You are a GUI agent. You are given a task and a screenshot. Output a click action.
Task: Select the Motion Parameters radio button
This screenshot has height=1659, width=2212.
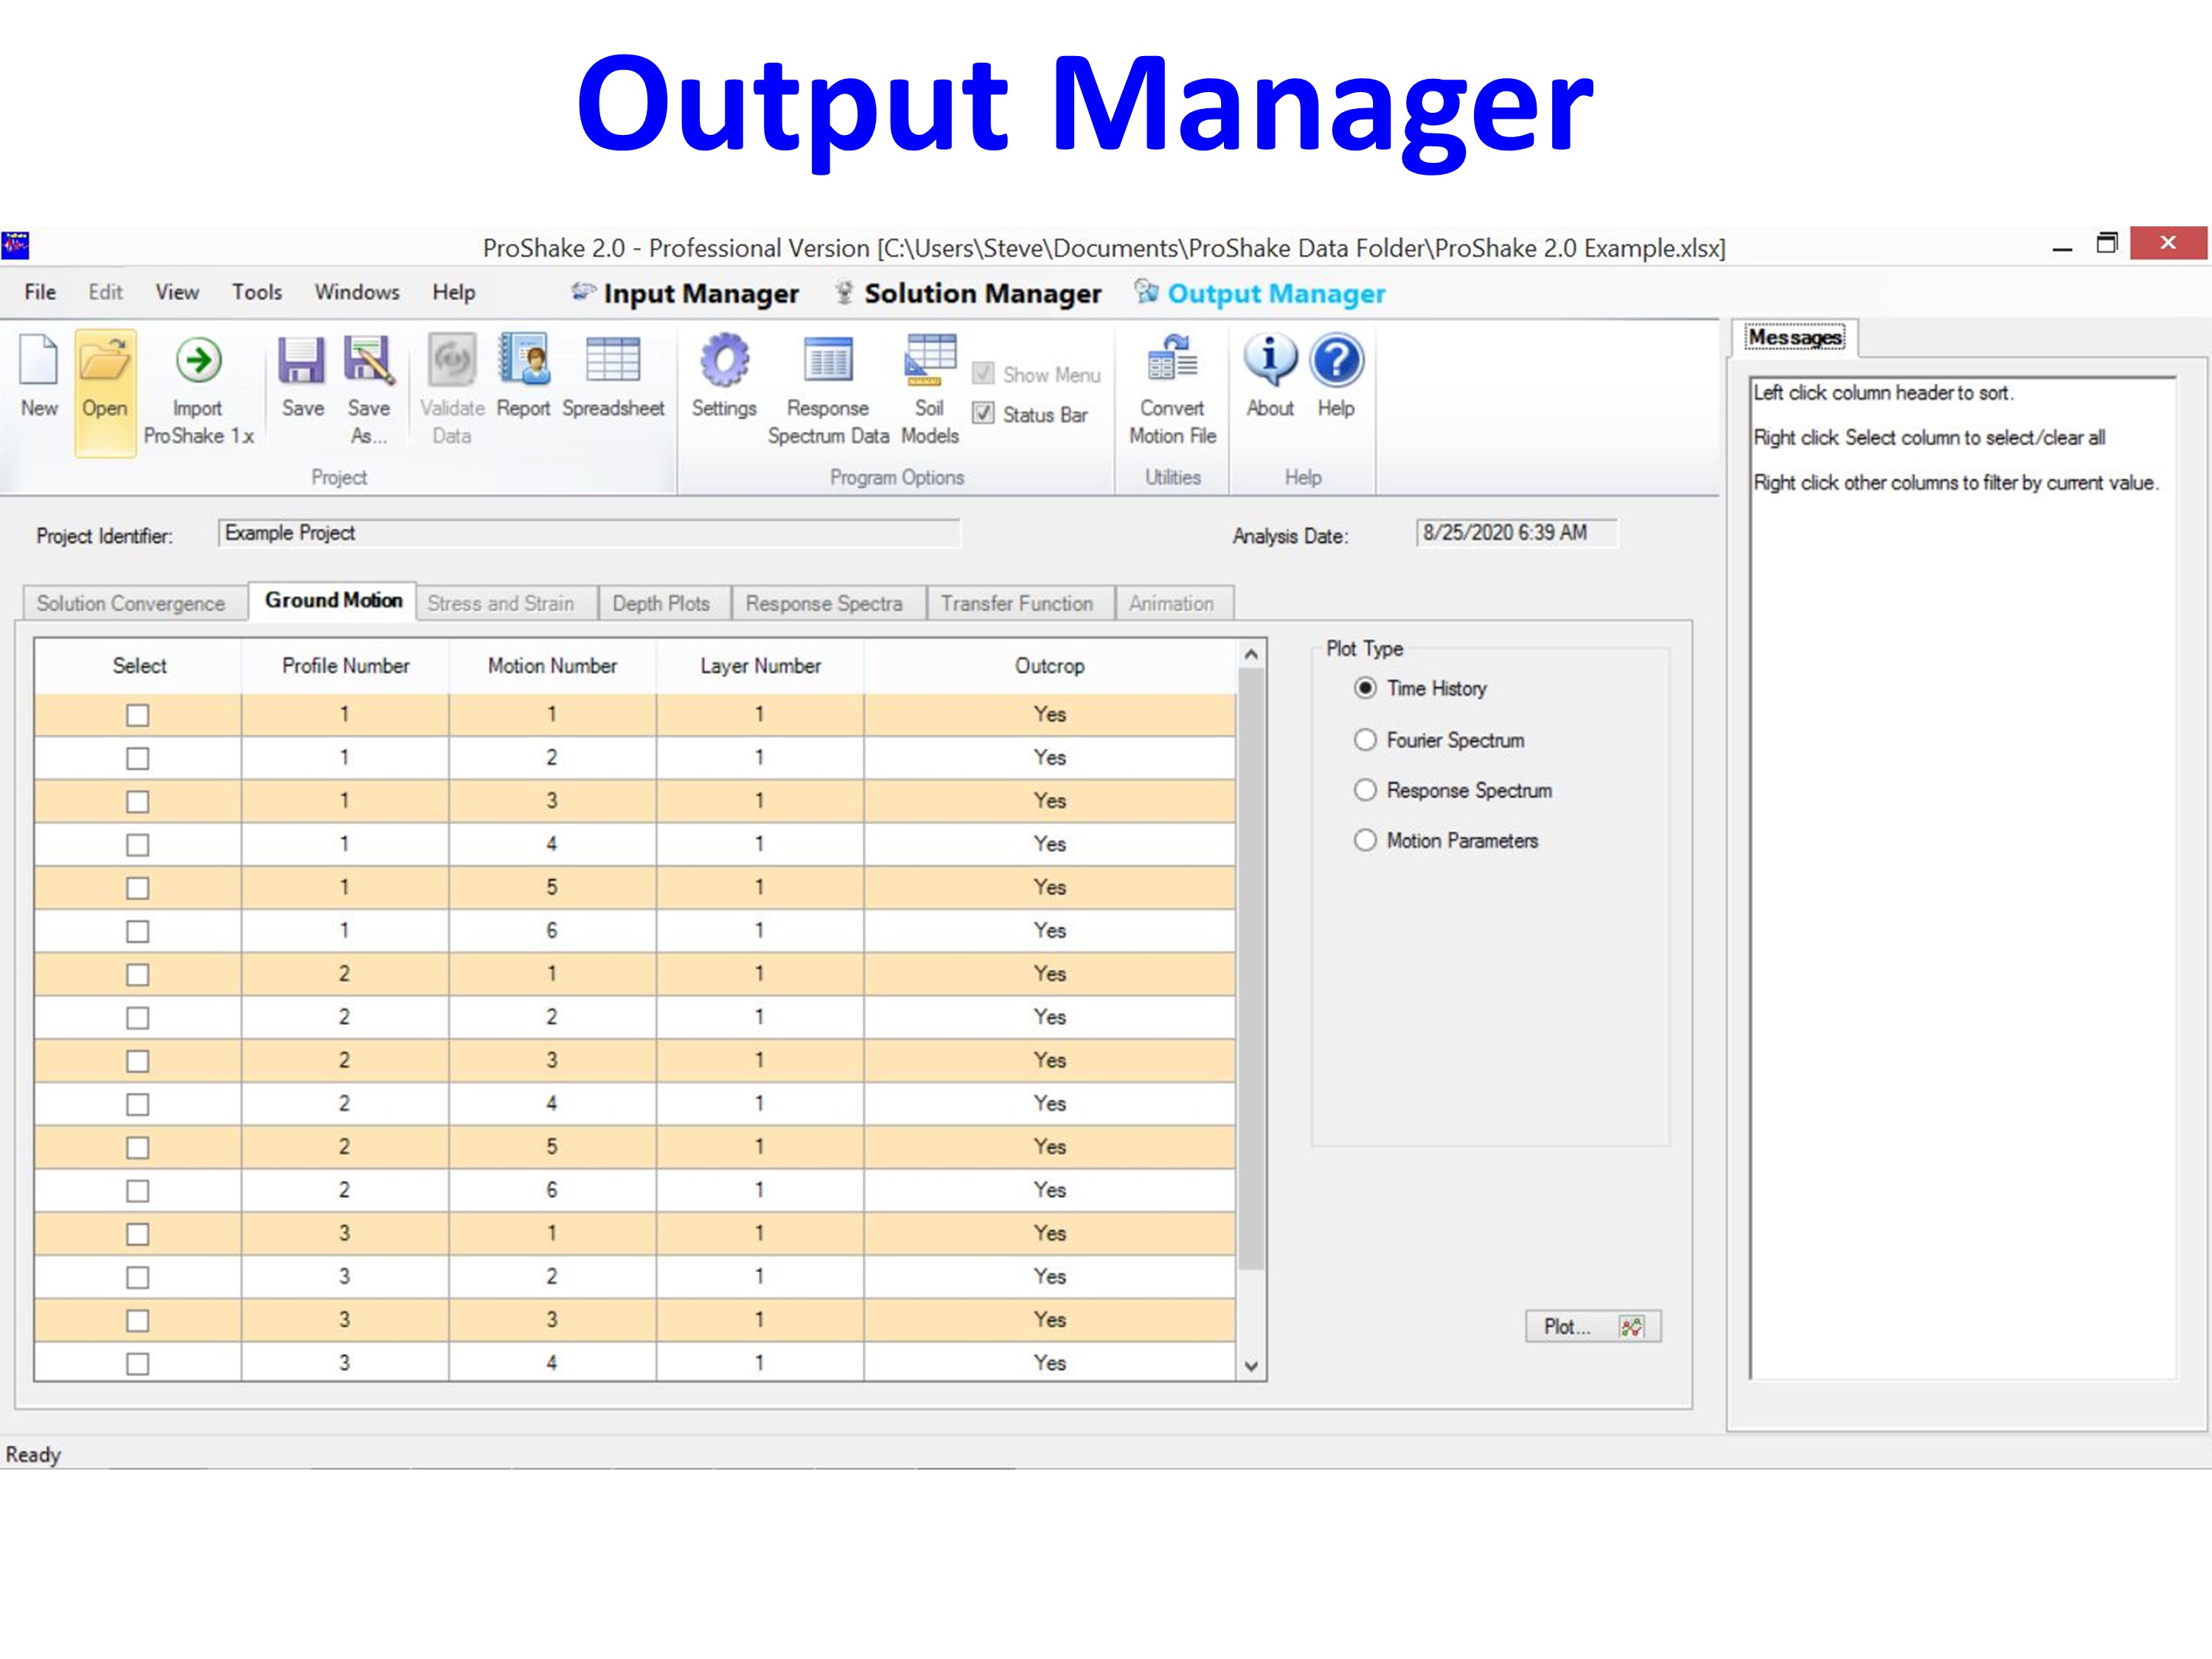pyautogui.click(x=1365, y=840)
